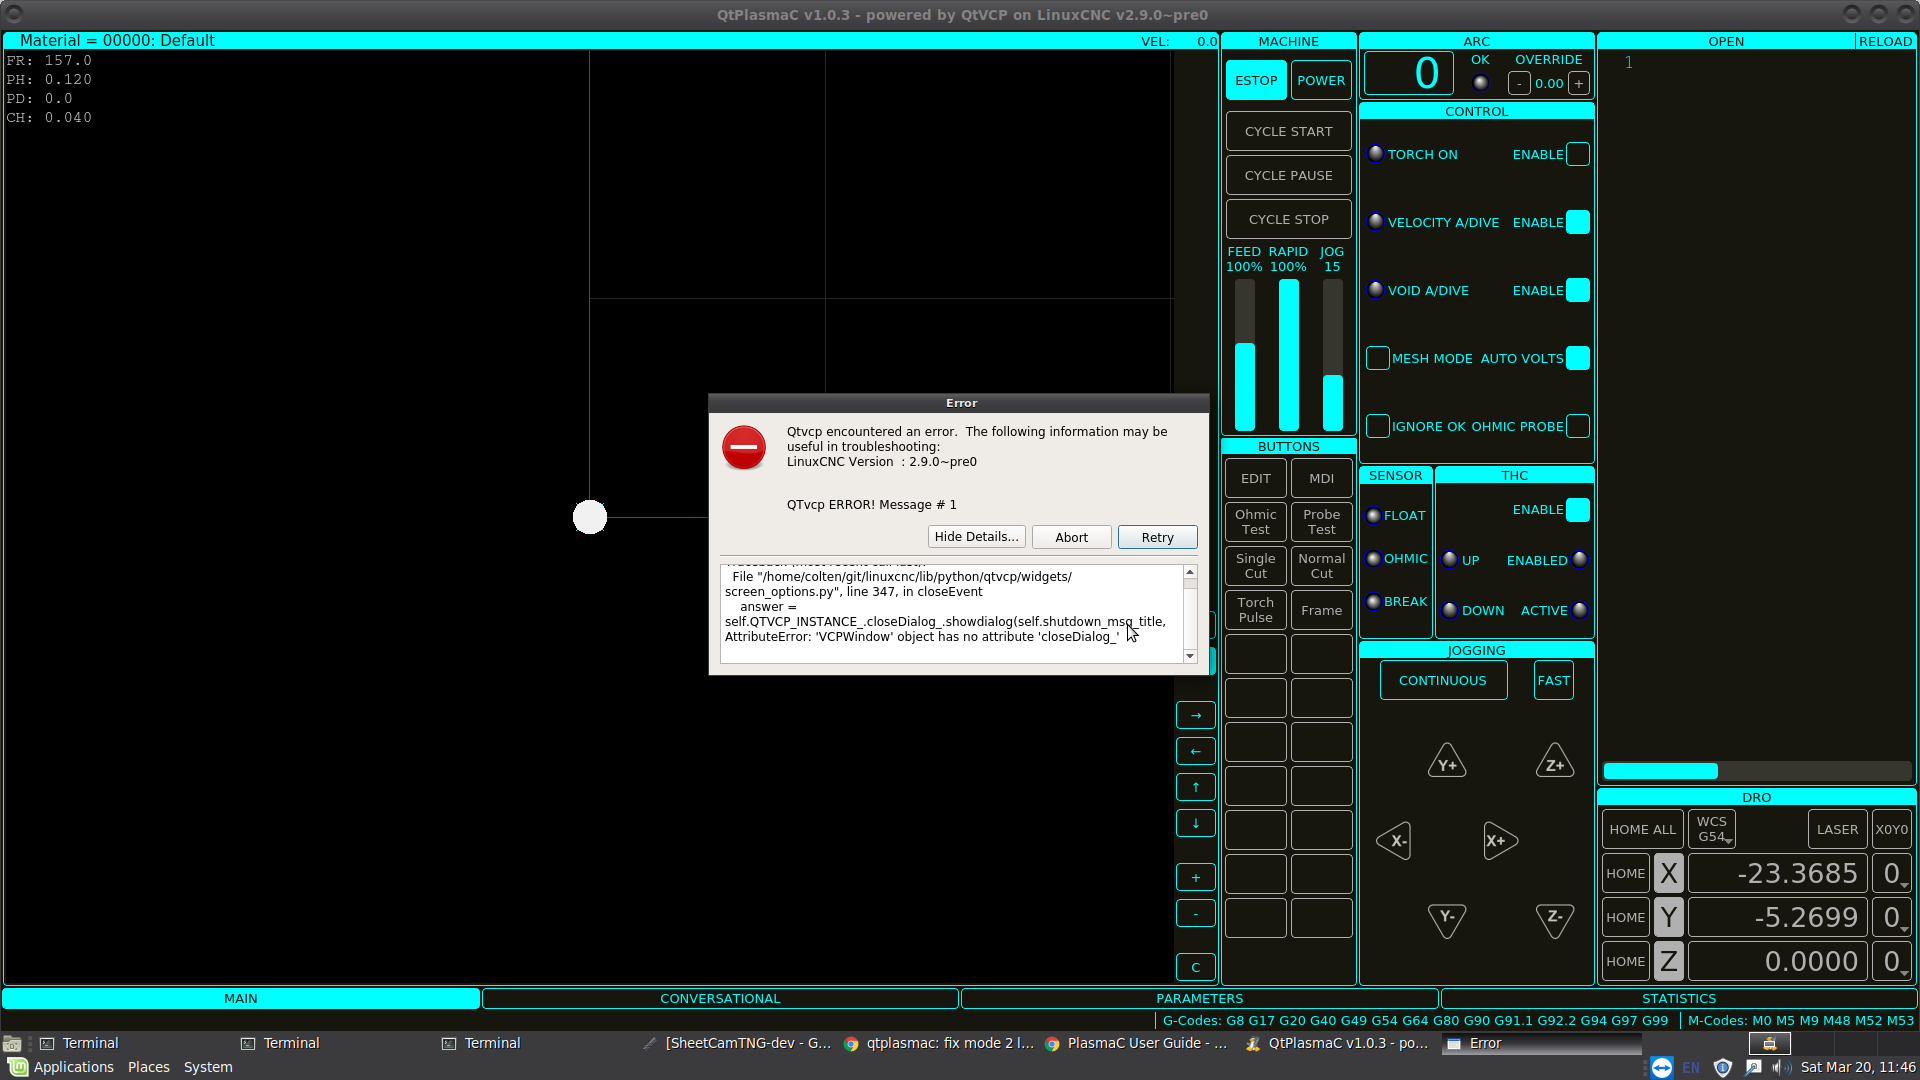Jog Z+ with the triangle arrow
Screen dimensions: 1920x1080
click(x=1555, y=762)
